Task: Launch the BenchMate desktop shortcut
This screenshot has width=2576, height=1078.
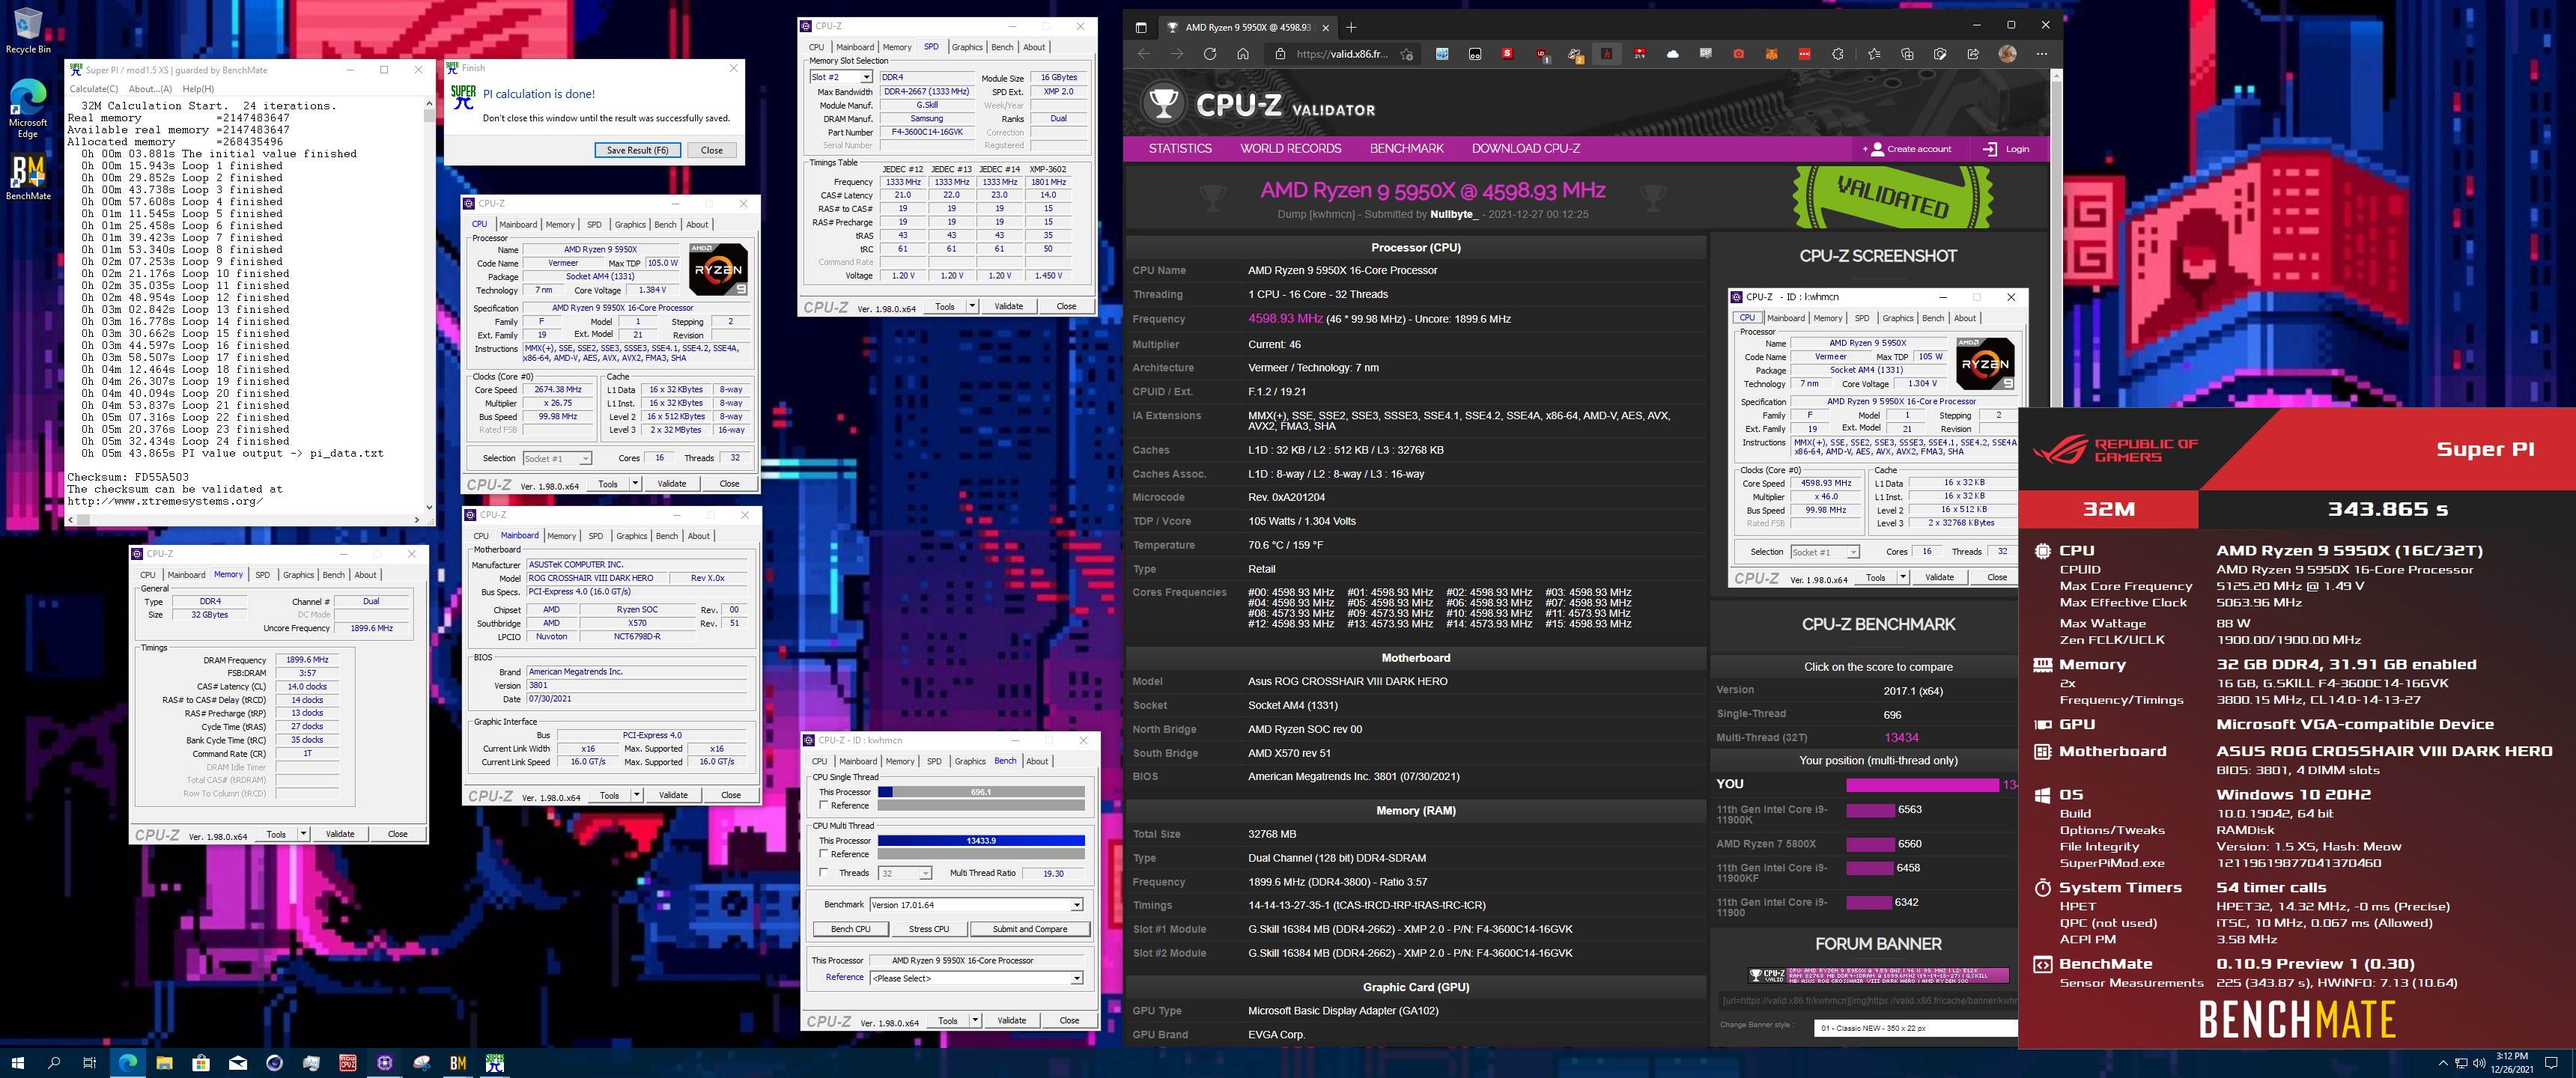Action: point(28,177)
